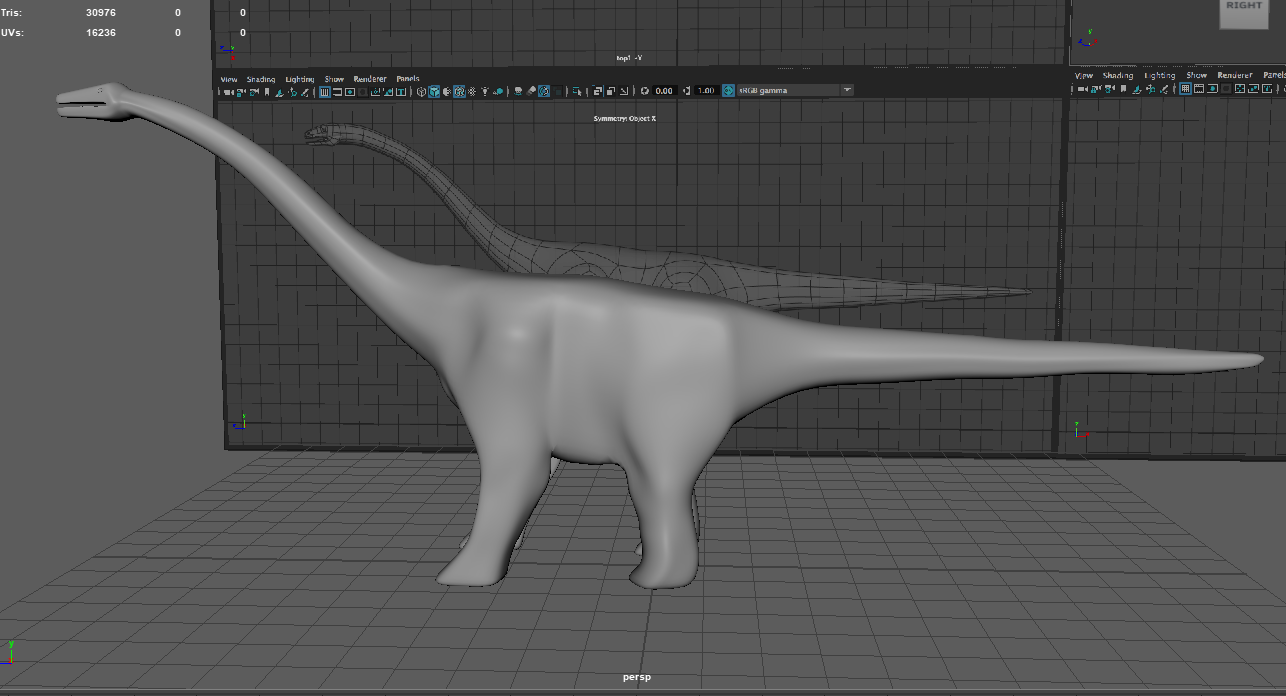Click the grease pencil icon

coord(305,91)
